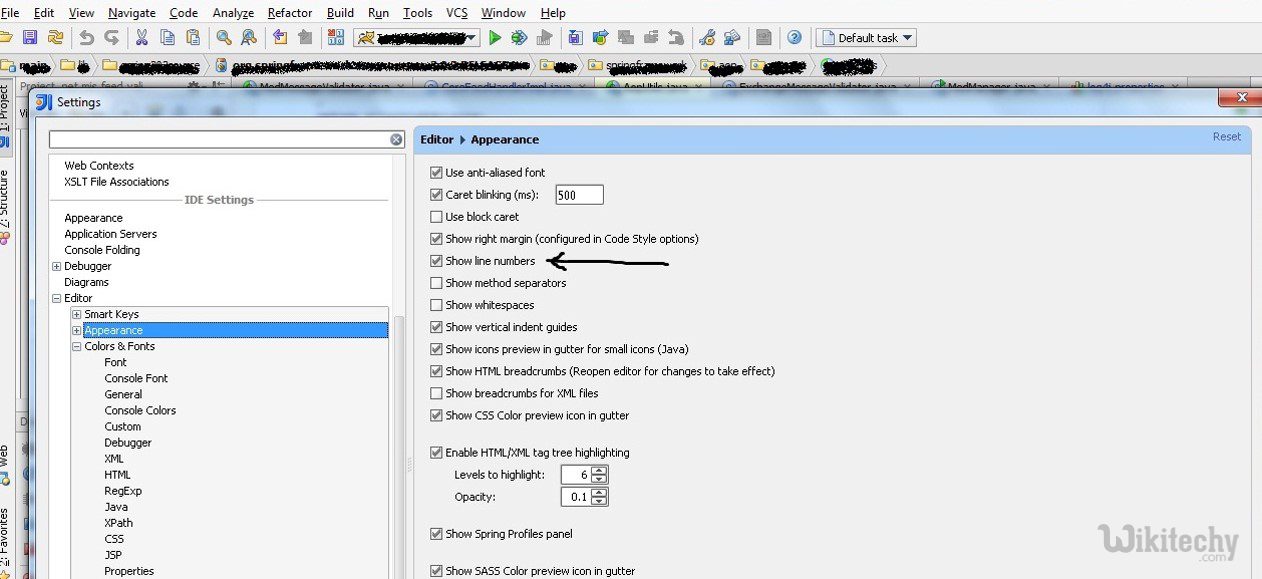The width and height of the screenshot is (1262, 579).
Task: Toggle Show whitespaces checkbox
Action: pos(436,305)
